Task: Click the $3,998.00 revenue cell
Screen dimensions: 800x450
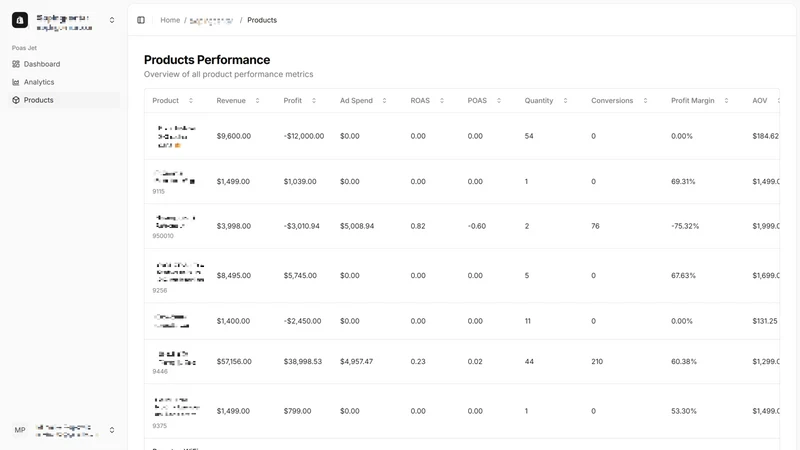Action: click(x=234, y=226)
